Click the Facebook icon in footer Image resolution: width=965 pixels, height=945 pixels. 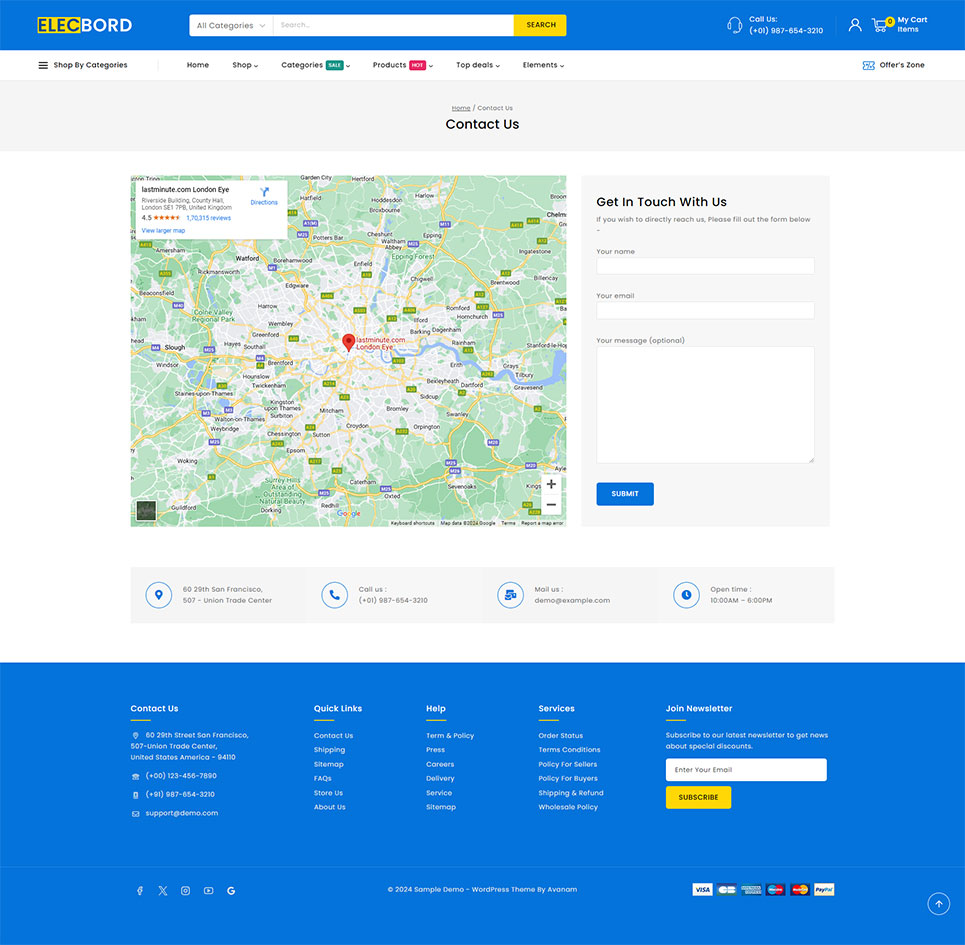[x=140, y=890]
